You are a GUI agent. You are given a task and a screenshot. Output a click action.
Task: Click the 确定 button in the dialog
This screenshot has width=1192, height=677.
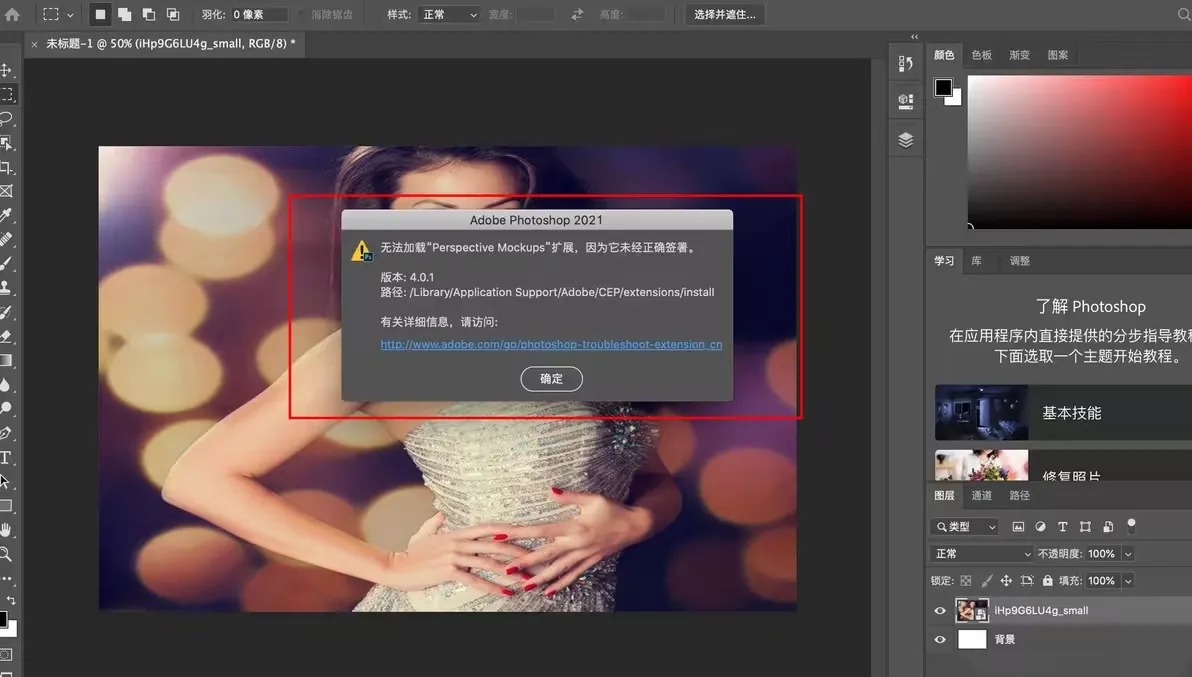[551, 379]
